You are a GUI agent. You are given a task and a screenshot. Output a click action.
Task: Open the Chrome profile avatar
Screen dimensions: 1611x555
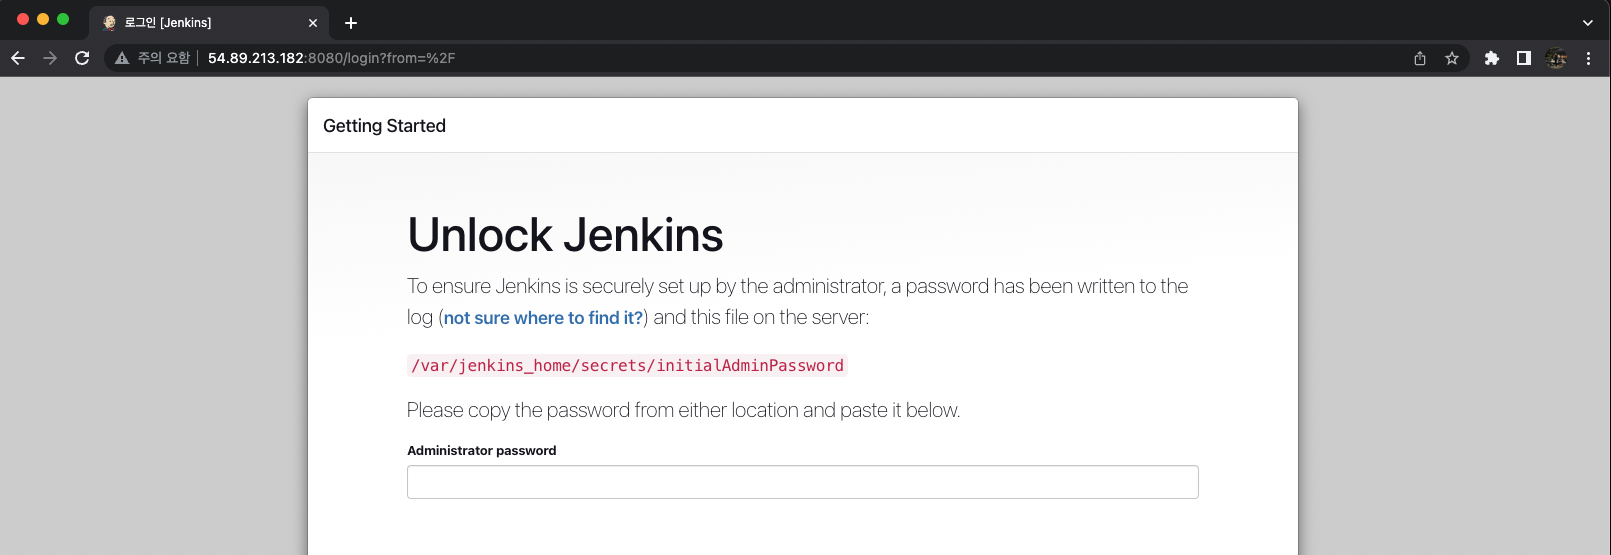pyautogui.click(x=1556, y=58)
